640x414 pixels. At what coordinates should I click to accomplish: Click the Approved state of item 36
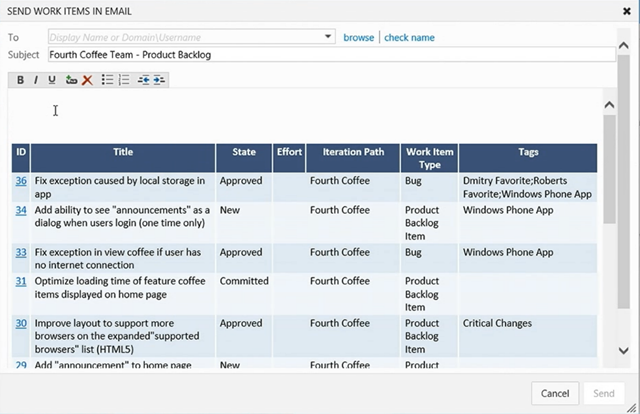pyautogui.click(x=241, y=180)
